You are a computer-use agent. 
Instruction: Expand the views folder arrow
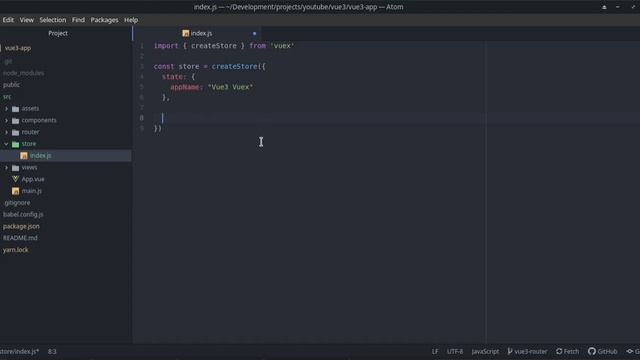pos(6,167)
